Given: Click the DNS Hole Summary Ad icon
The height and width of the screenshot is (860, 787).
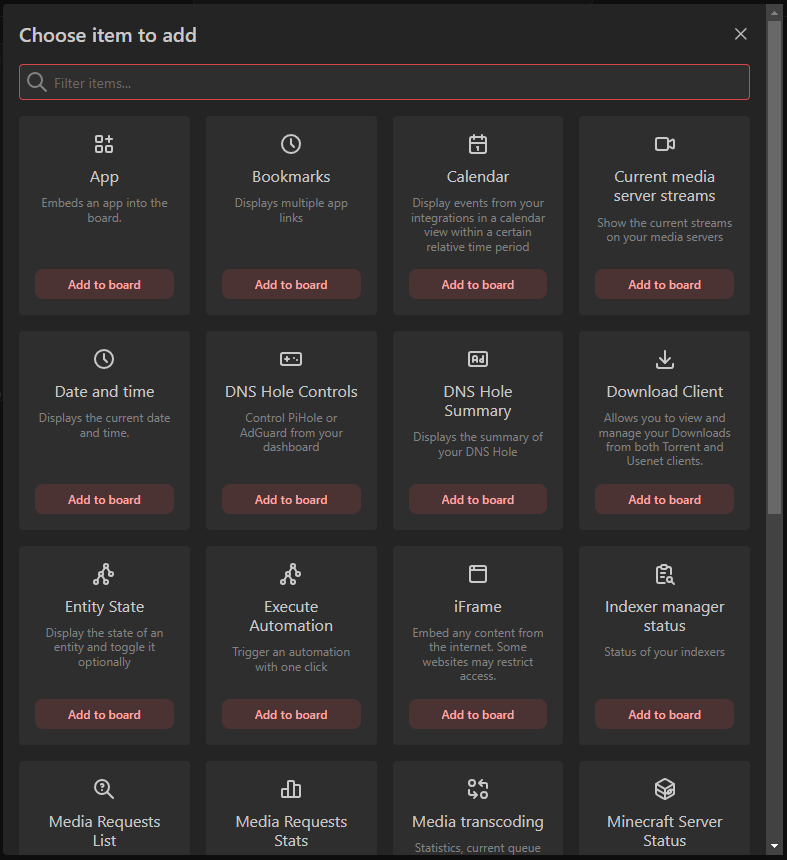Looking at the screenshot, I should (x=477, y=359).
